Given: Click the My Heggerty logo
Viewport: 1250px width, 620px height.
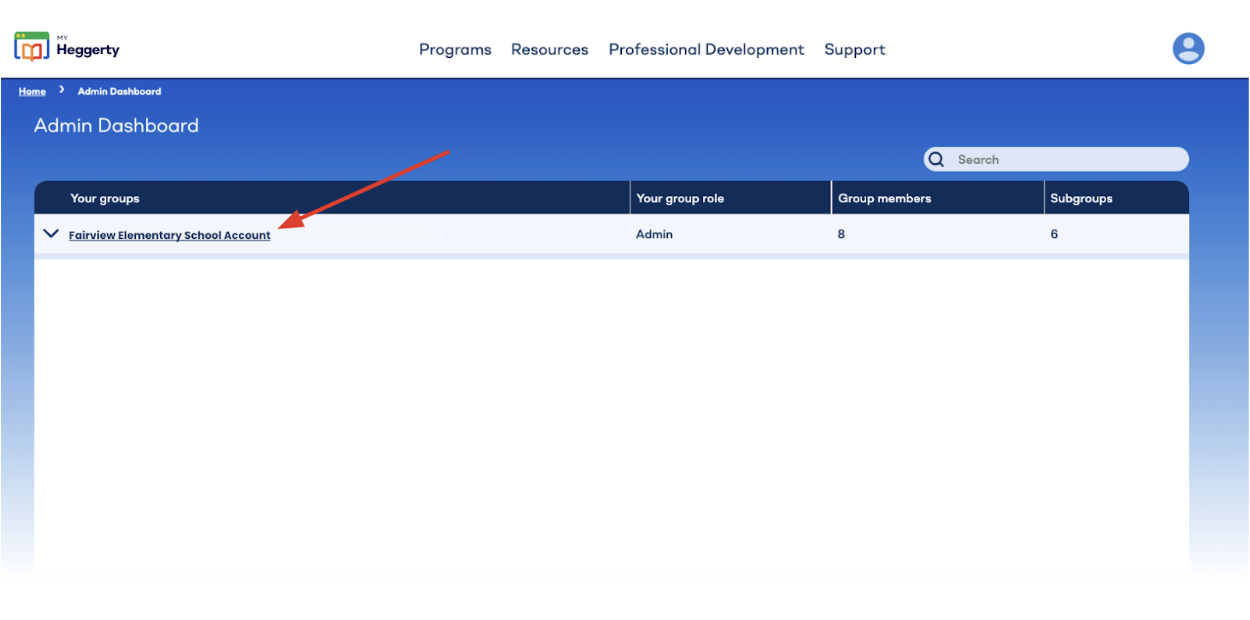Looking at the screenshot, I should pyautogui.click(x=66, y=47).
